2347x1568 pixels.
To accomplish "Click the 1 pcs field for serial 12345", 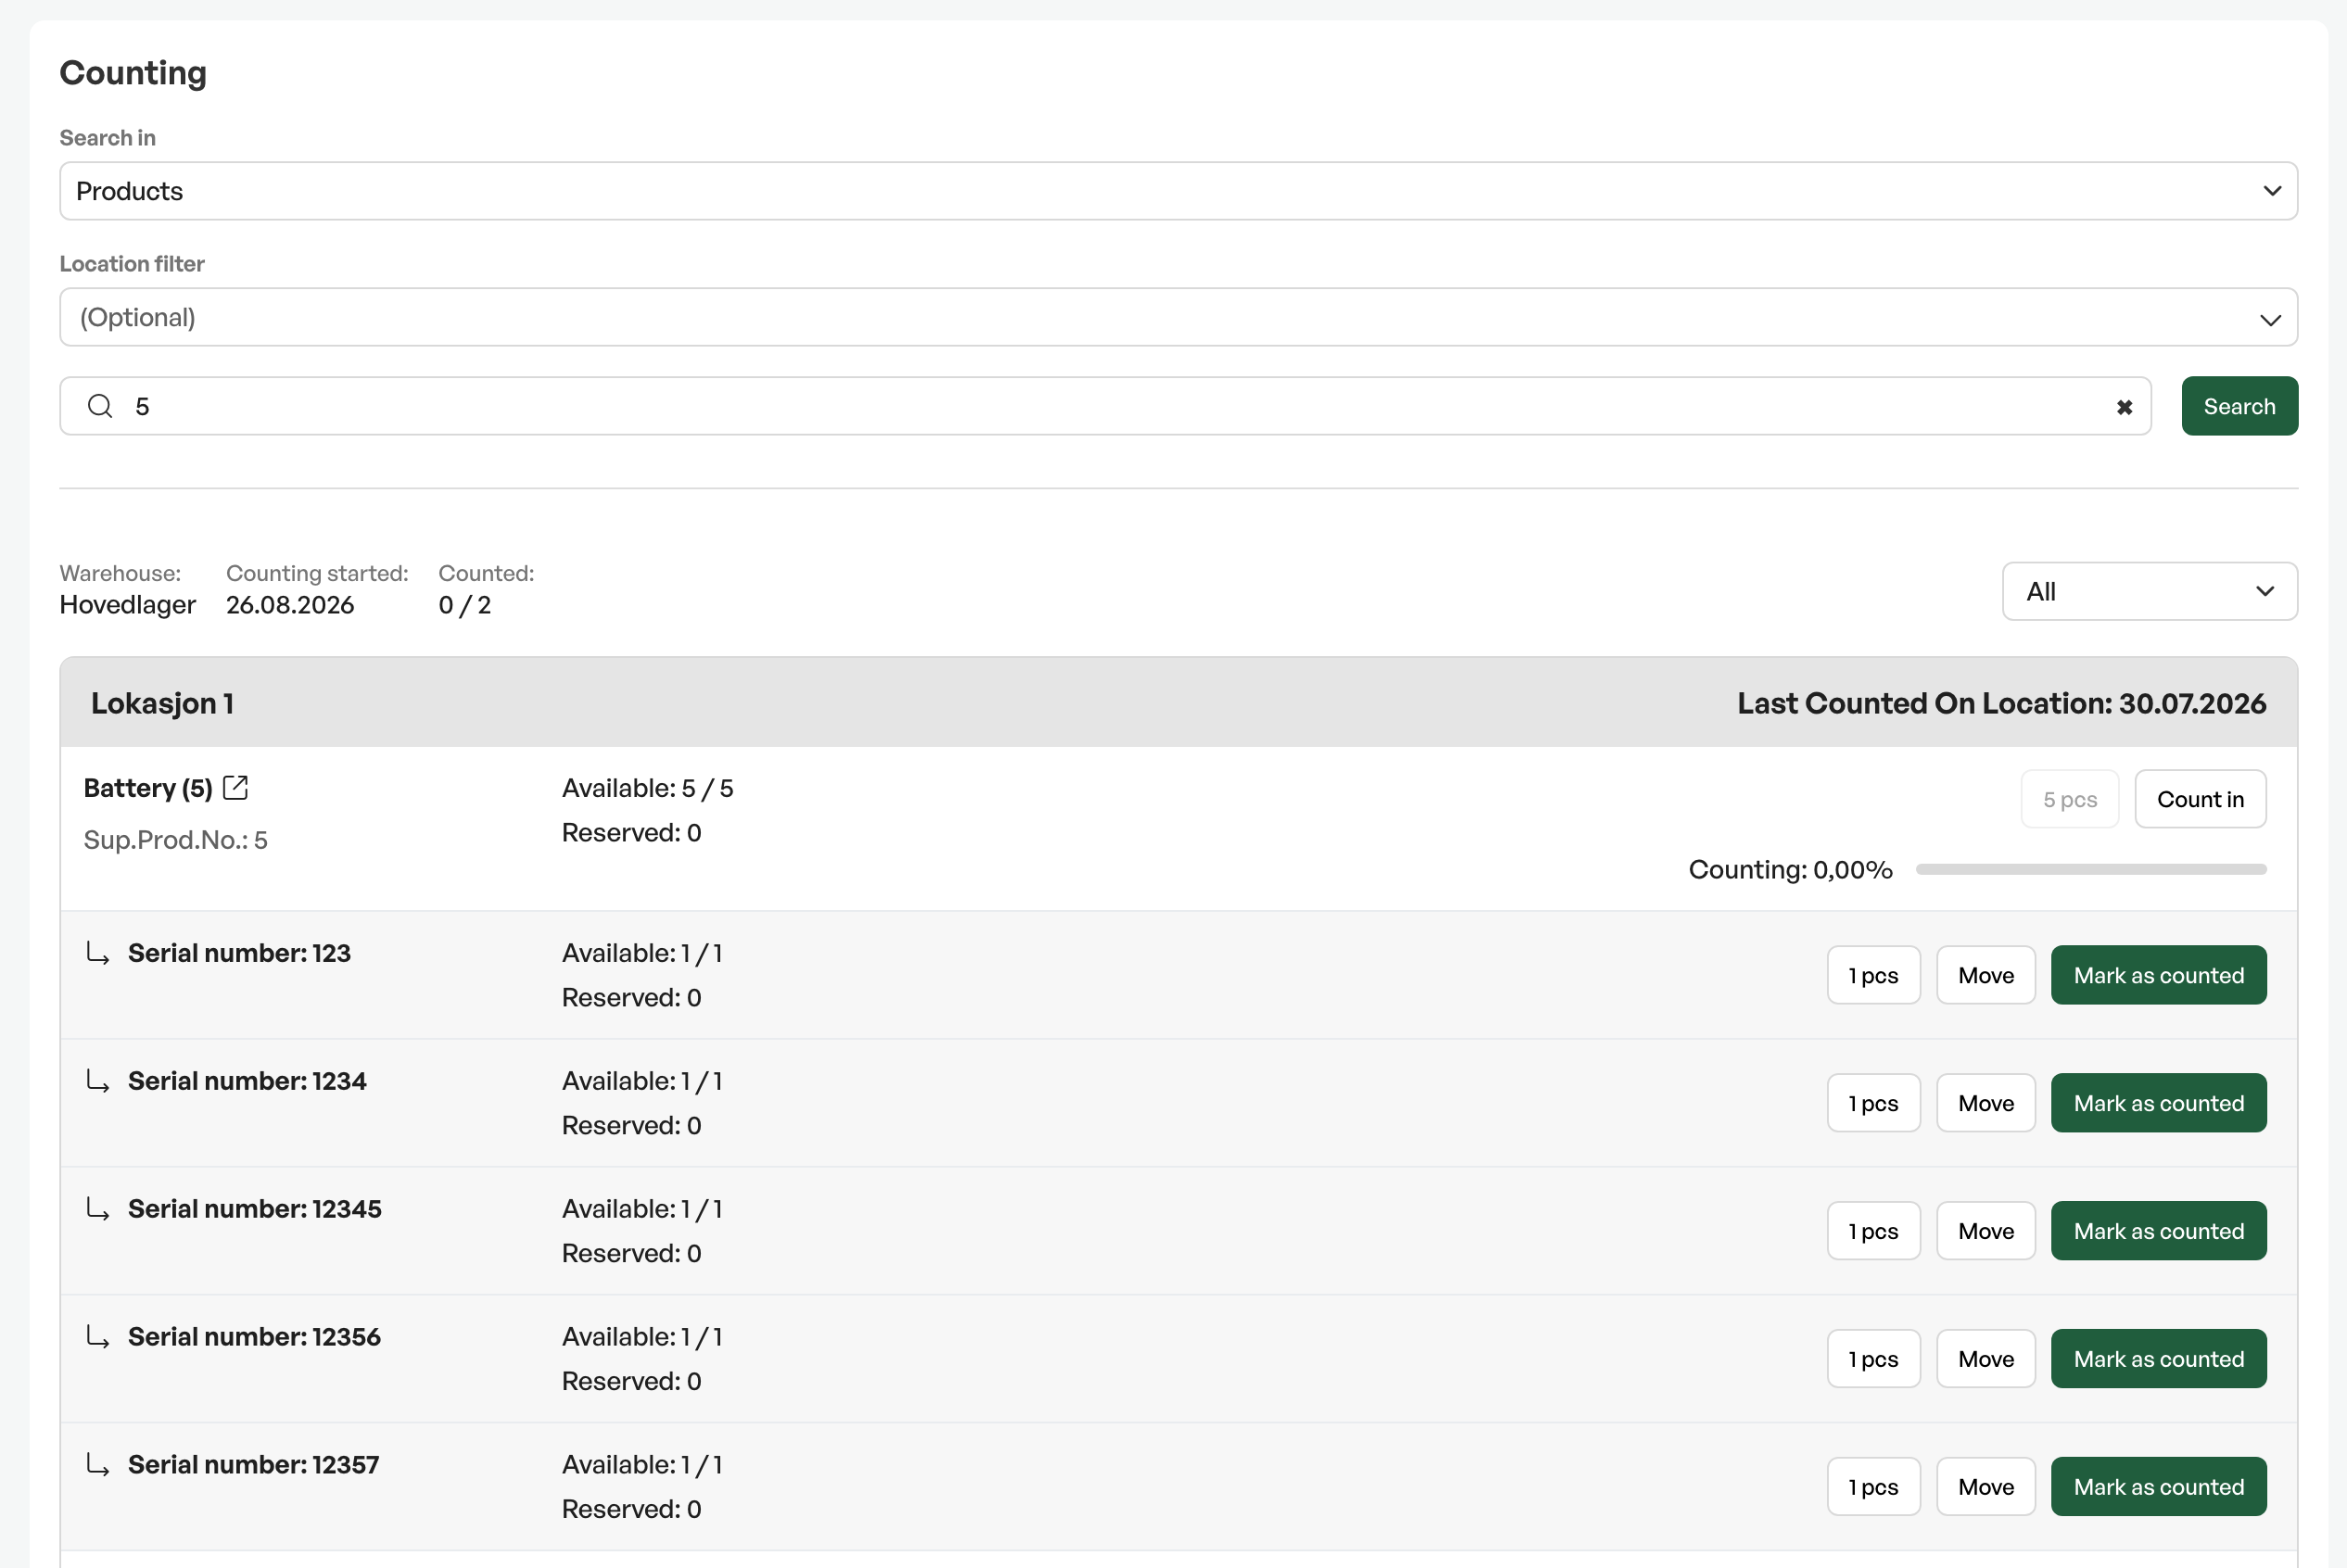I will click(1873, 1231).
